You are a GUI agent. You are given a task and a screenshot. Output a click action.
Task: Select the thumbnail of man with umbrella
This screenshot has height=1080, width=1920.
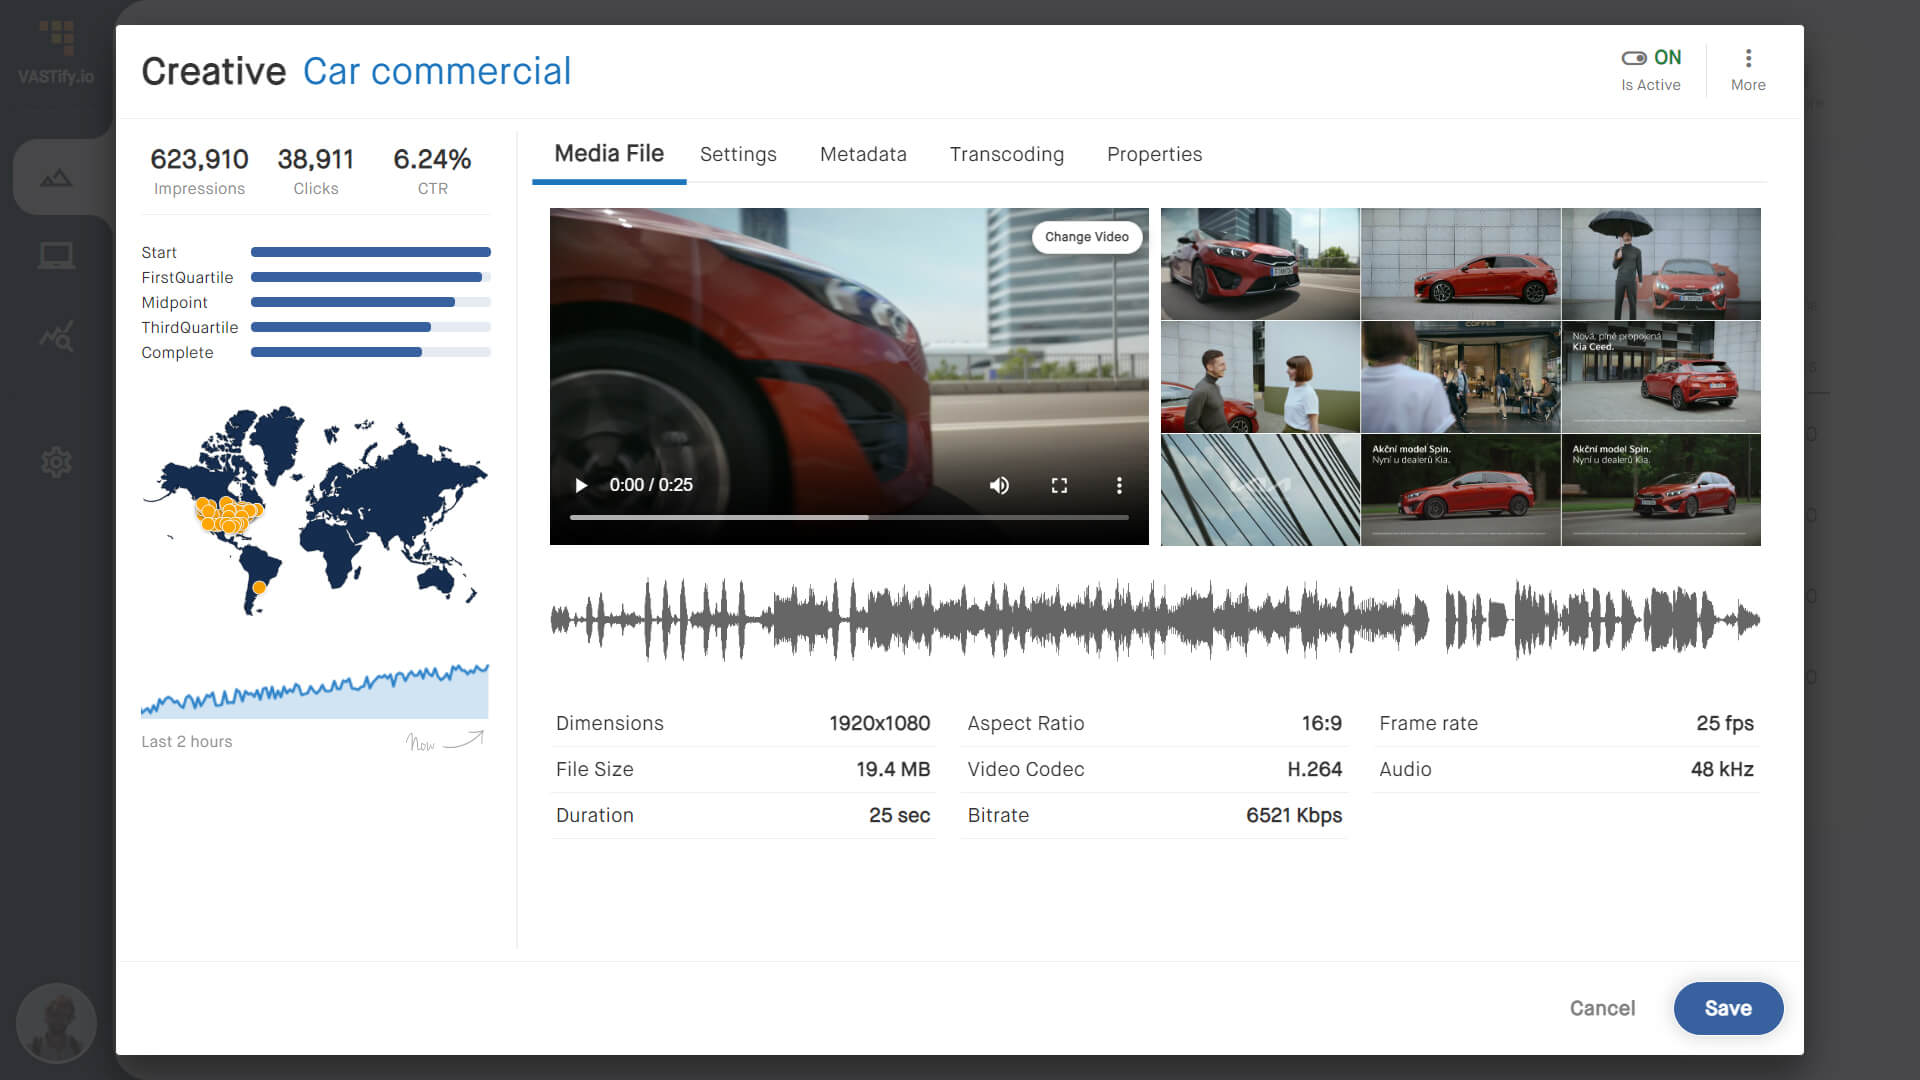click(1660, 264)
